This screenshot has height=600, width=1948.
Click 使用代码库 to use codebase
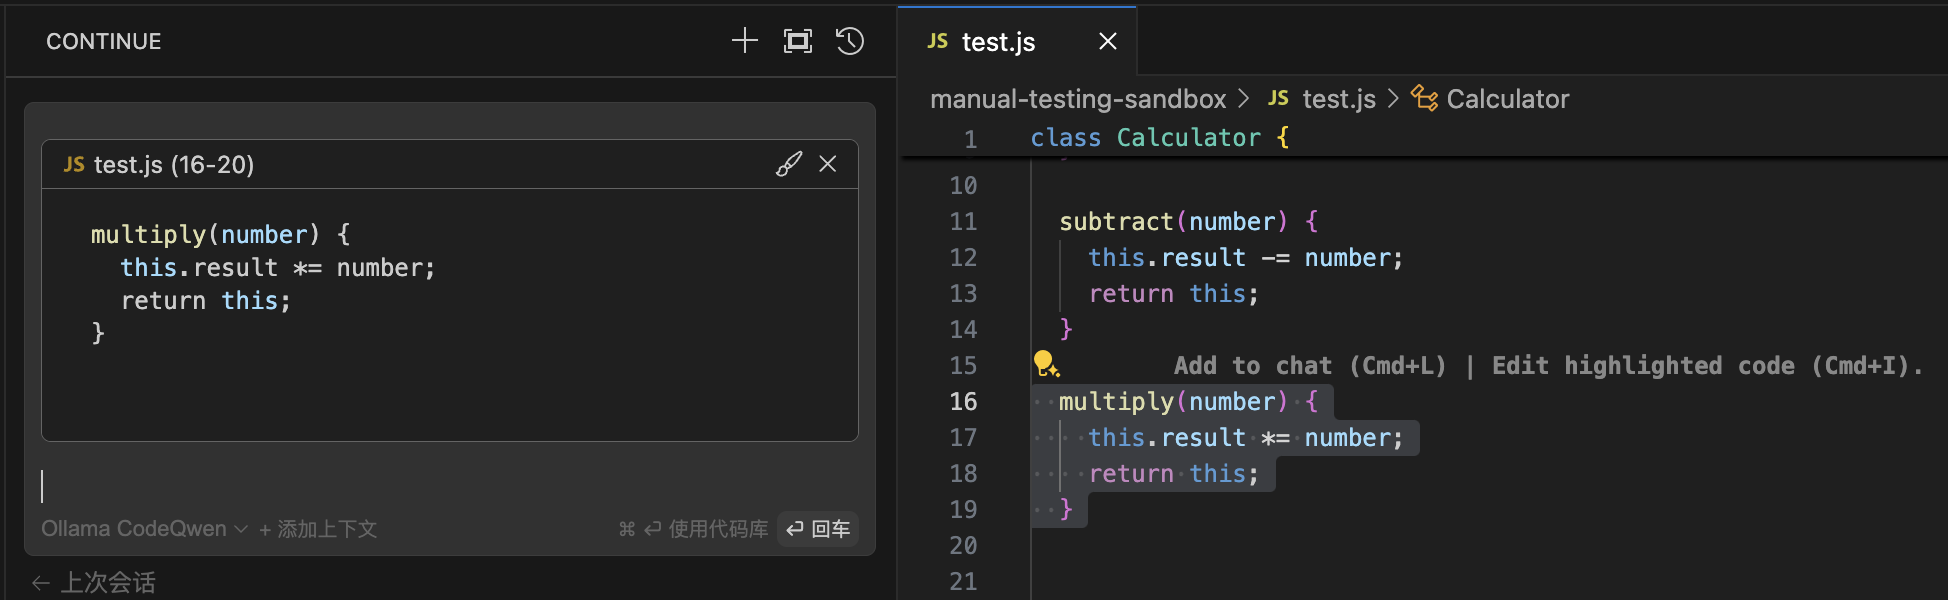point(717,529)
